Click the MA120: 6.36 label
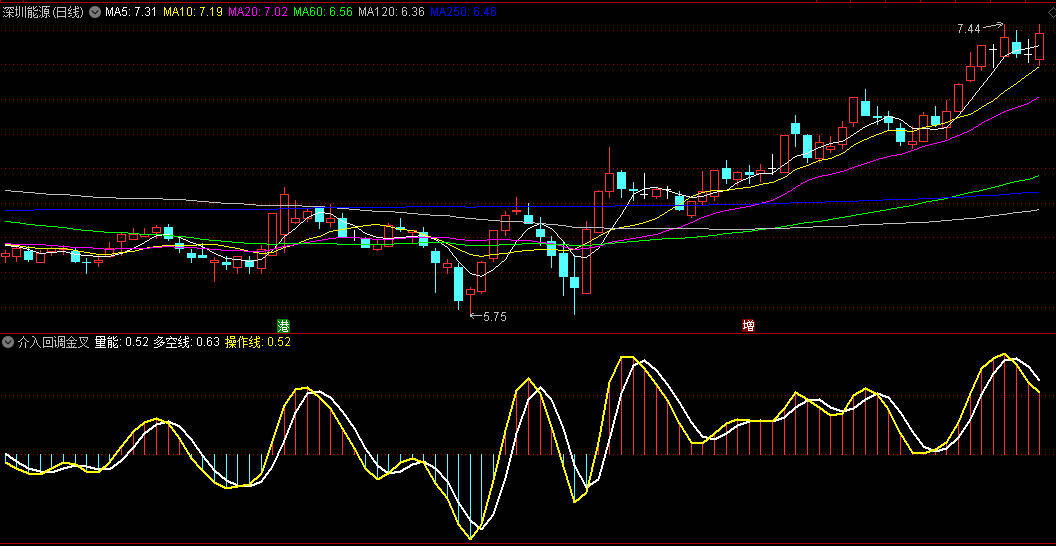The width and height of the screenshot is (1056, 546). [x=391, y=12]
